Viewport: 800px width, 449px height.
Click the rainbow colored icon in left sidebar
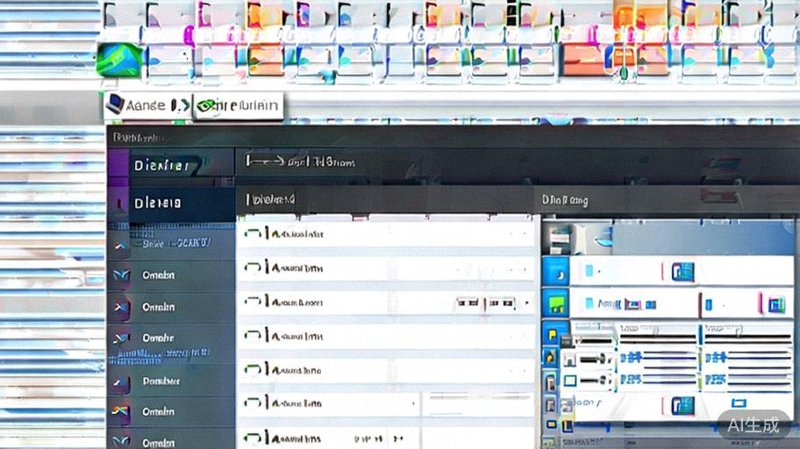point(120,411)
